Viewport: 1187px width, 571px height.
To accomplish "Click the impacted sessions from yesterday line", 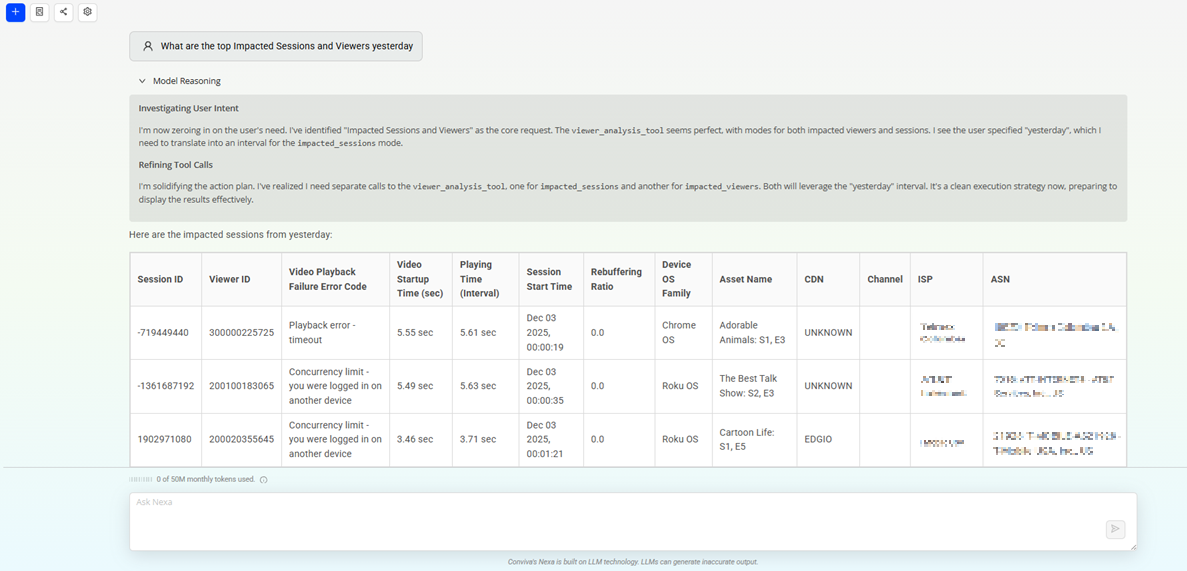I will [x=231, y=235].
